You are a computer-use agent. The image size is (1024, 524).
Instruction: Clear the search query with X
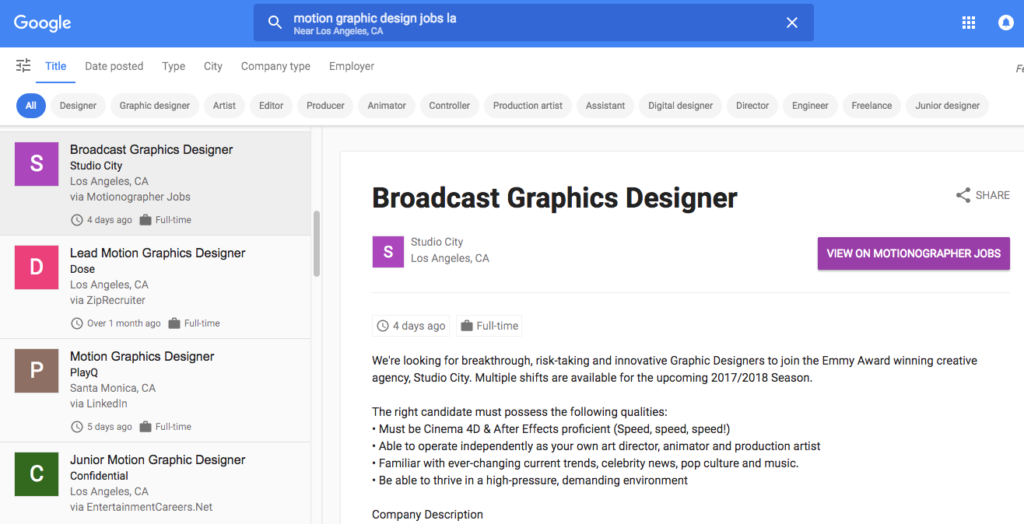[x=792, y=23]
